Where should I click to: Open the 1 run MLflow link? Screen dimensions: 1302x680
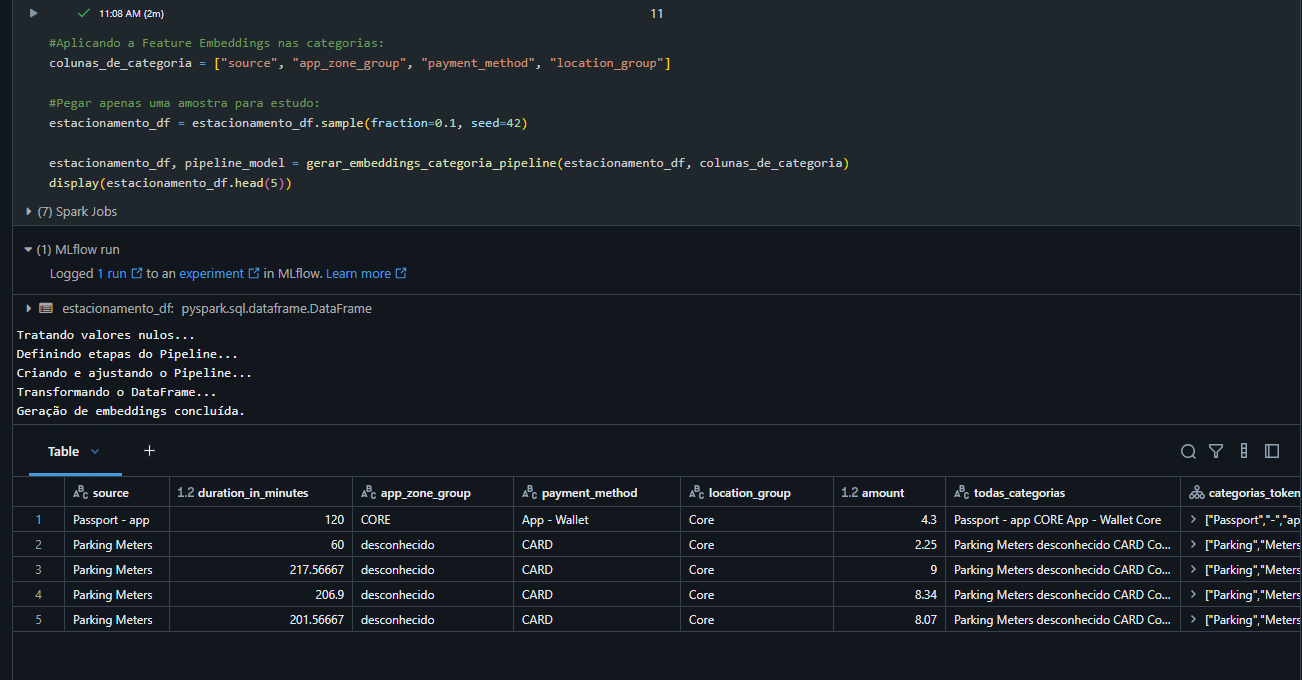111,273
